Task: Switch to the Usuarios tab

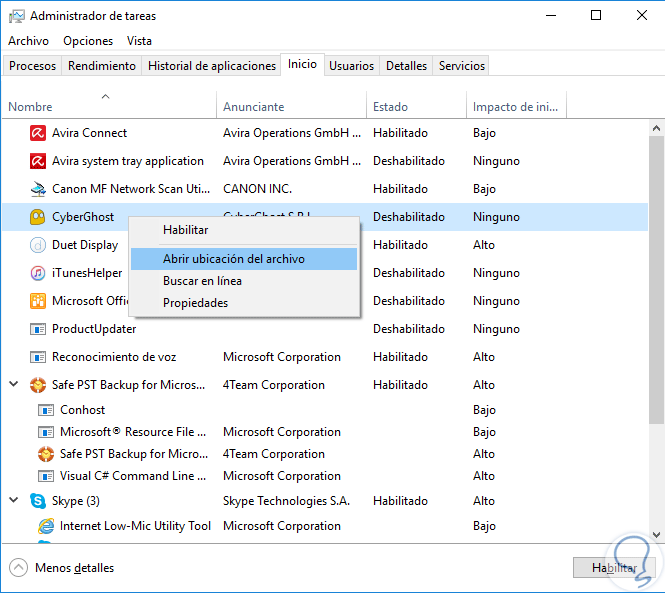Action: (x=352, y=66)
